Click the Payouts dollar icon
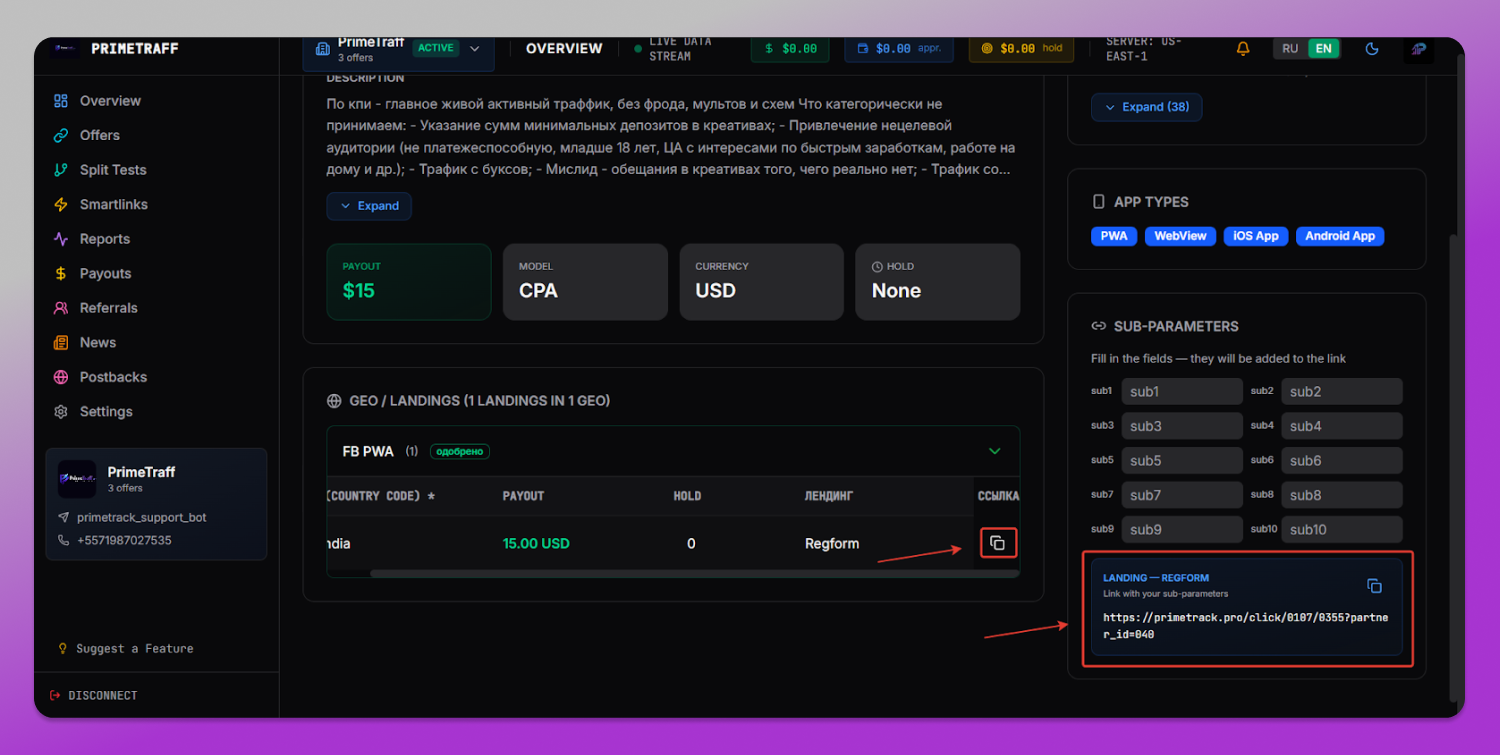 [x=61, y=273]
